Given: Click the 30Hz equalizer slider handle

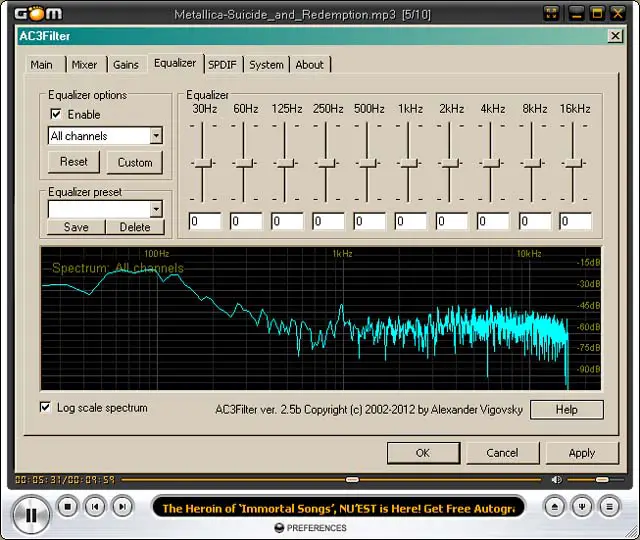Looking at the screenshot, I should [x=203, y=163].
